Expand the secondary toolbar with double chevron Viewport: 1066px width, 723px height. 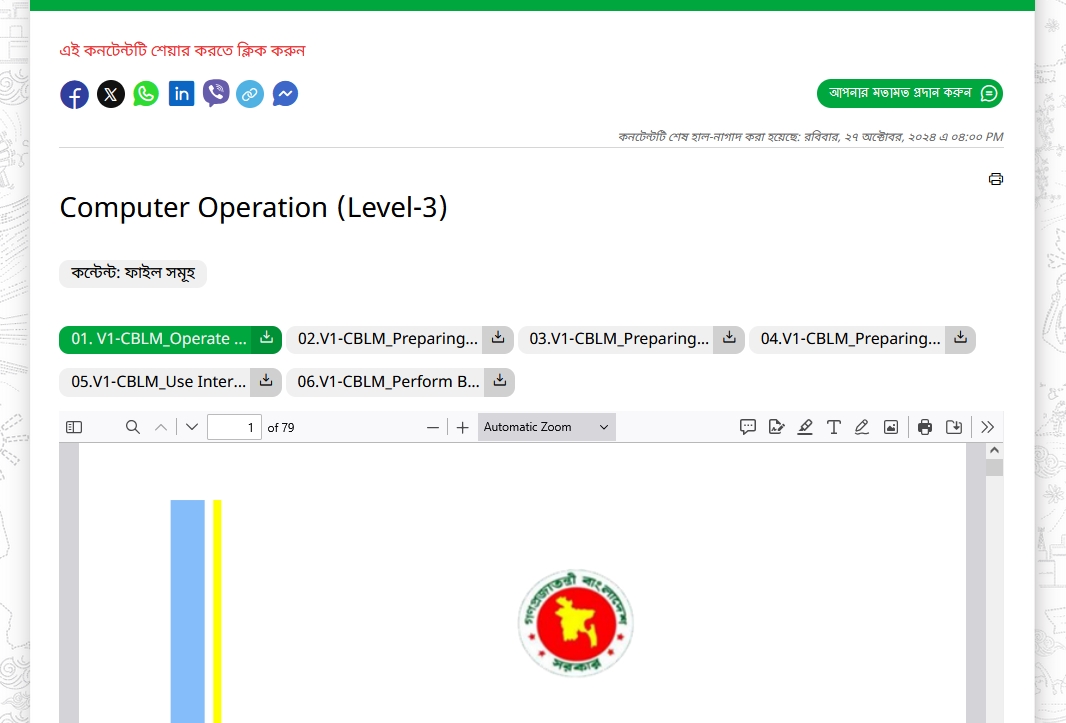(987, 427)
